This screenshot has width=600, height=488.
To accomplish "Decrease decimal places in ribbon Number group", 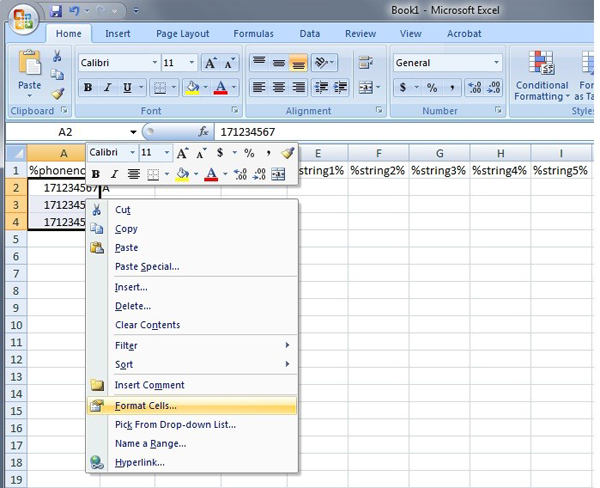I will pyautogui.click(x=493, y=88).
